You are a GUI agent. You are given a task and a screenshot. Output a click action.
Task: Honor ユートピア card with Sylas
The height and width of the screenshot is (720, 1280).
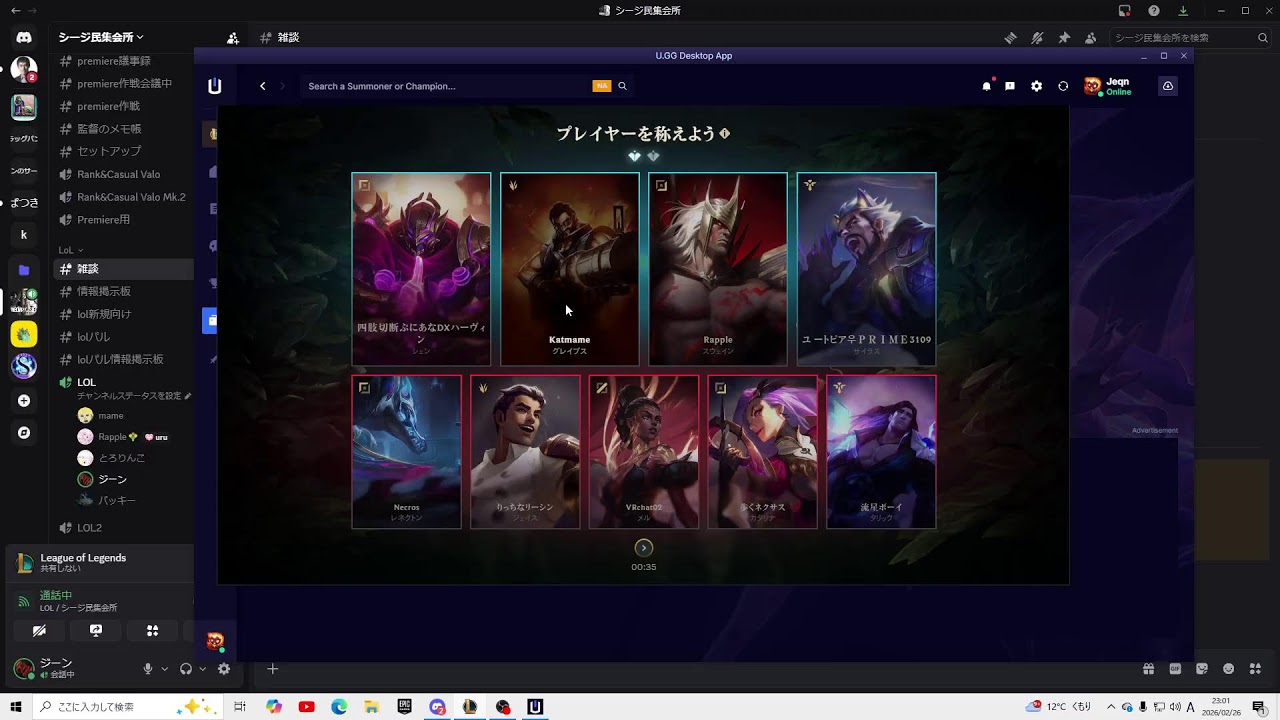867,269
